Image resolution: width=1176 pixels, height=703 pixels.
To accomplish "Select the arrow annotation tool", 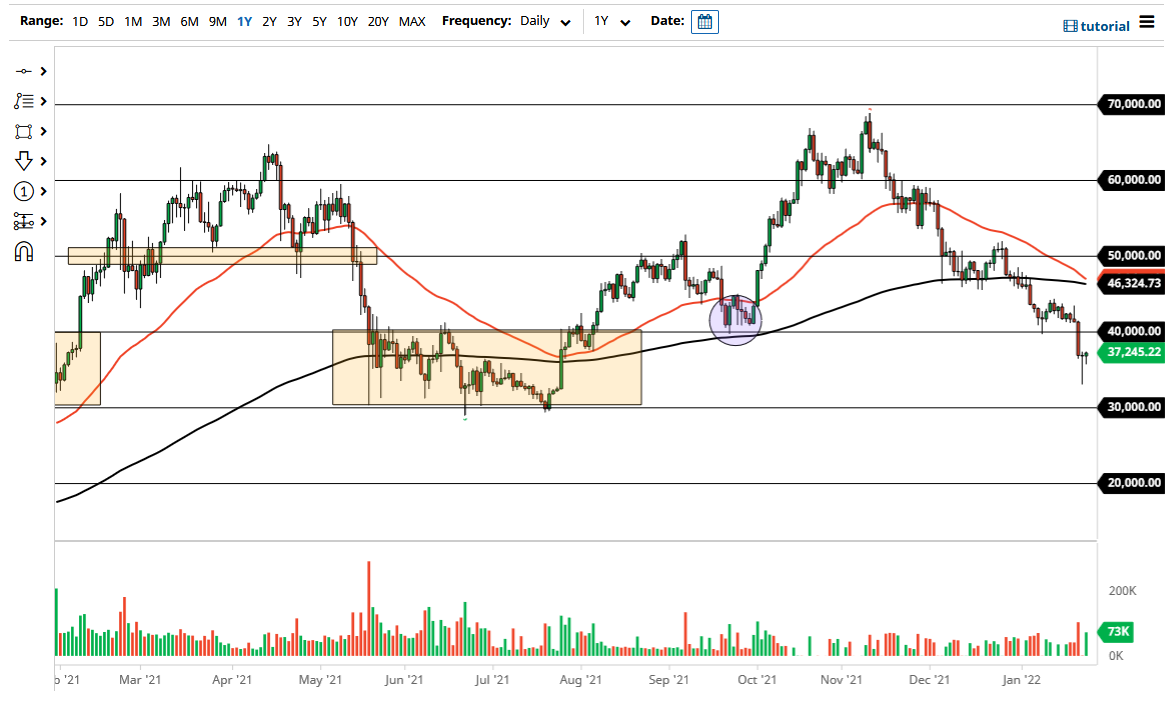I will 25,160.
